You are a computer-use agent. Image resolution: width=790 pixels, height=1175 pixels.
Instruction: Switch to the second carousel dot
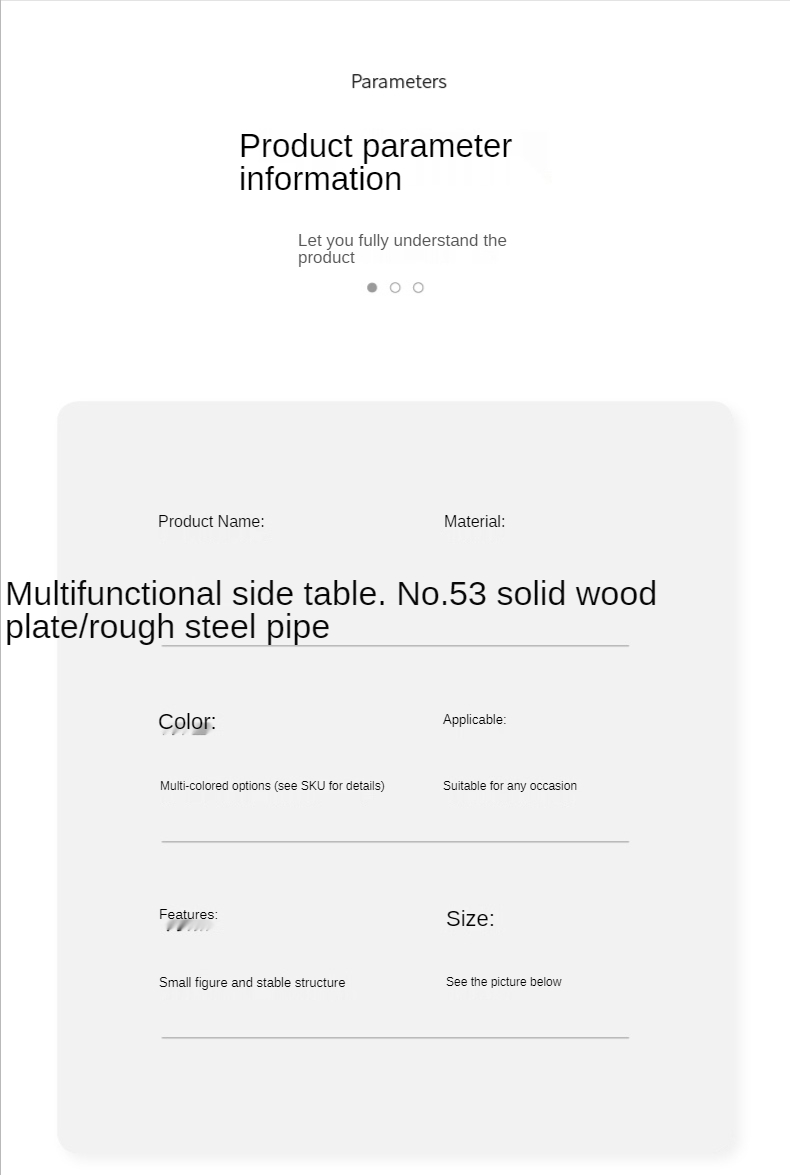coord(395,288)
